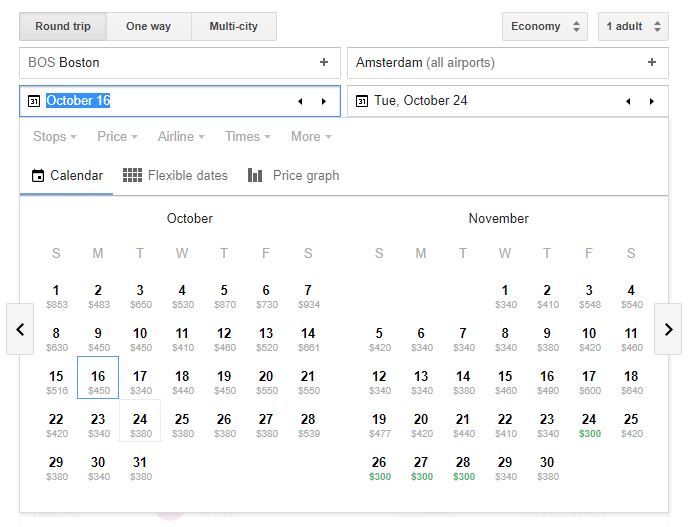Open the Economy cabin class dropdown
This screenshot has height=527, width=688.
(x=544, y=26)
